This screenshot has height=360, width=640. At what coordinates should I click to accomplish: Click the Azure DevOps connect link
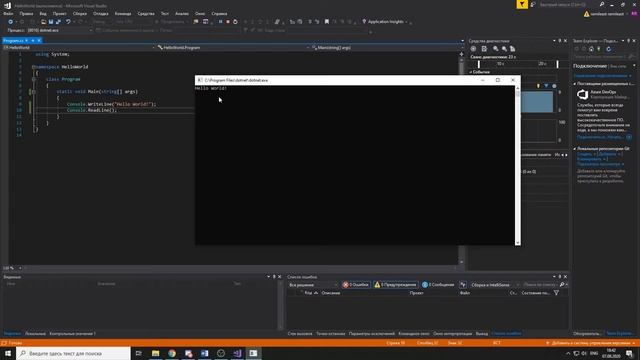600,138
